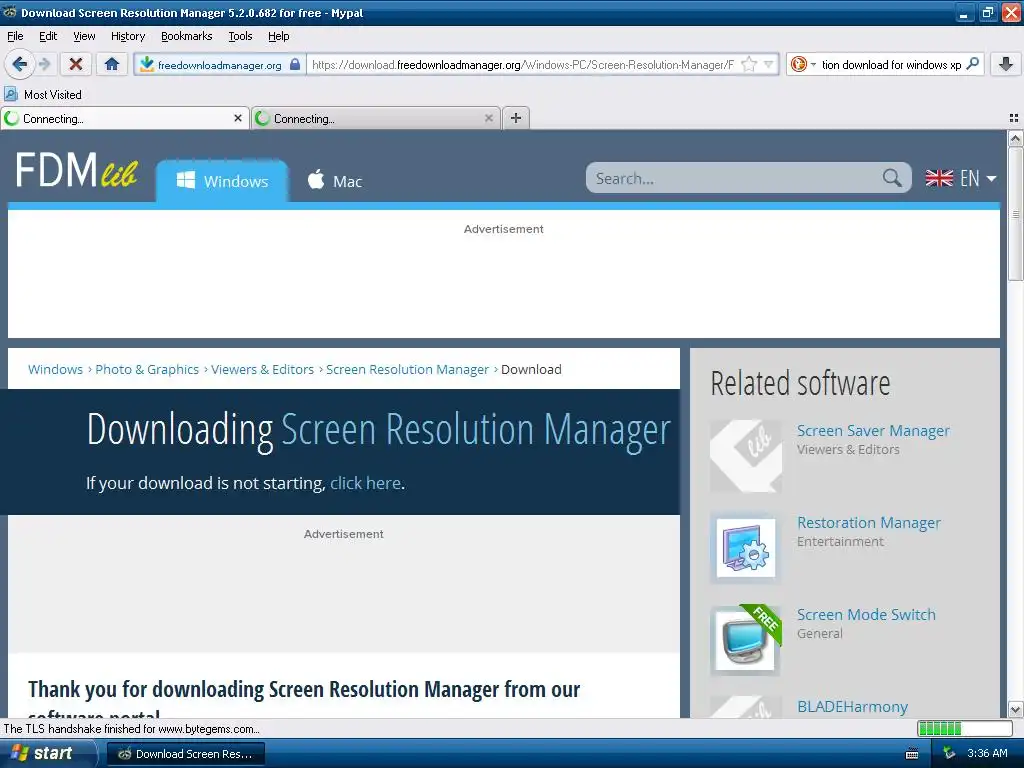This screenshot has height=768, width=1024.
Task: Click the vertical scrollbar thumb
Action: click(1015, 213)
